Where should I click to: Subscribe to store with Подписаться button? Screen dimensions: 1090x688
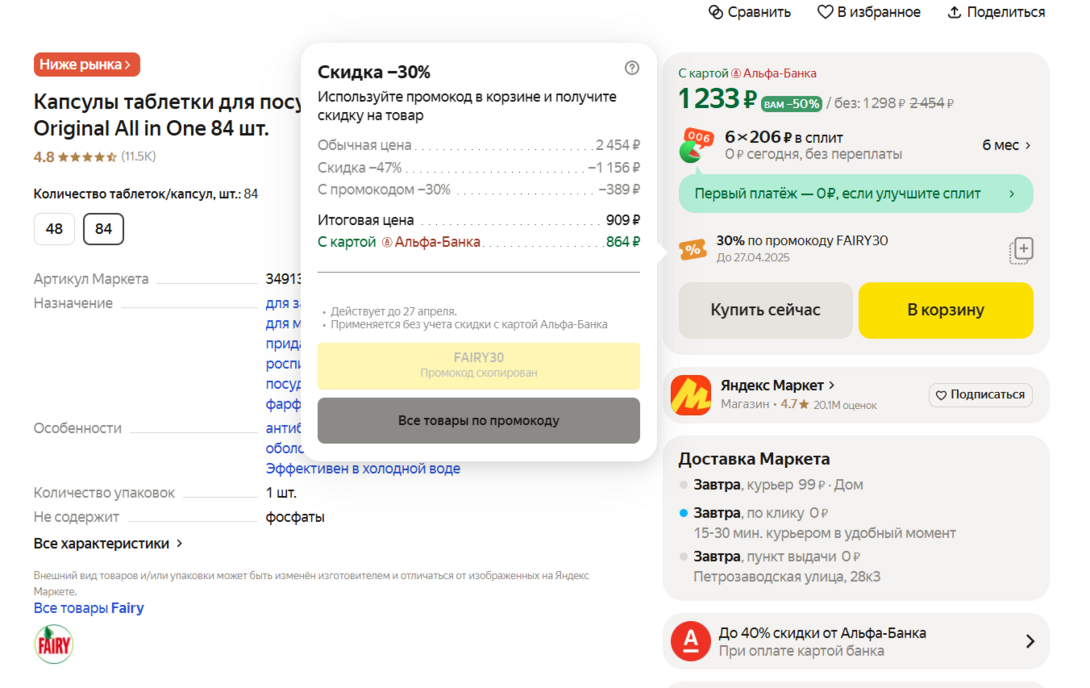click(x=980, y=395)
